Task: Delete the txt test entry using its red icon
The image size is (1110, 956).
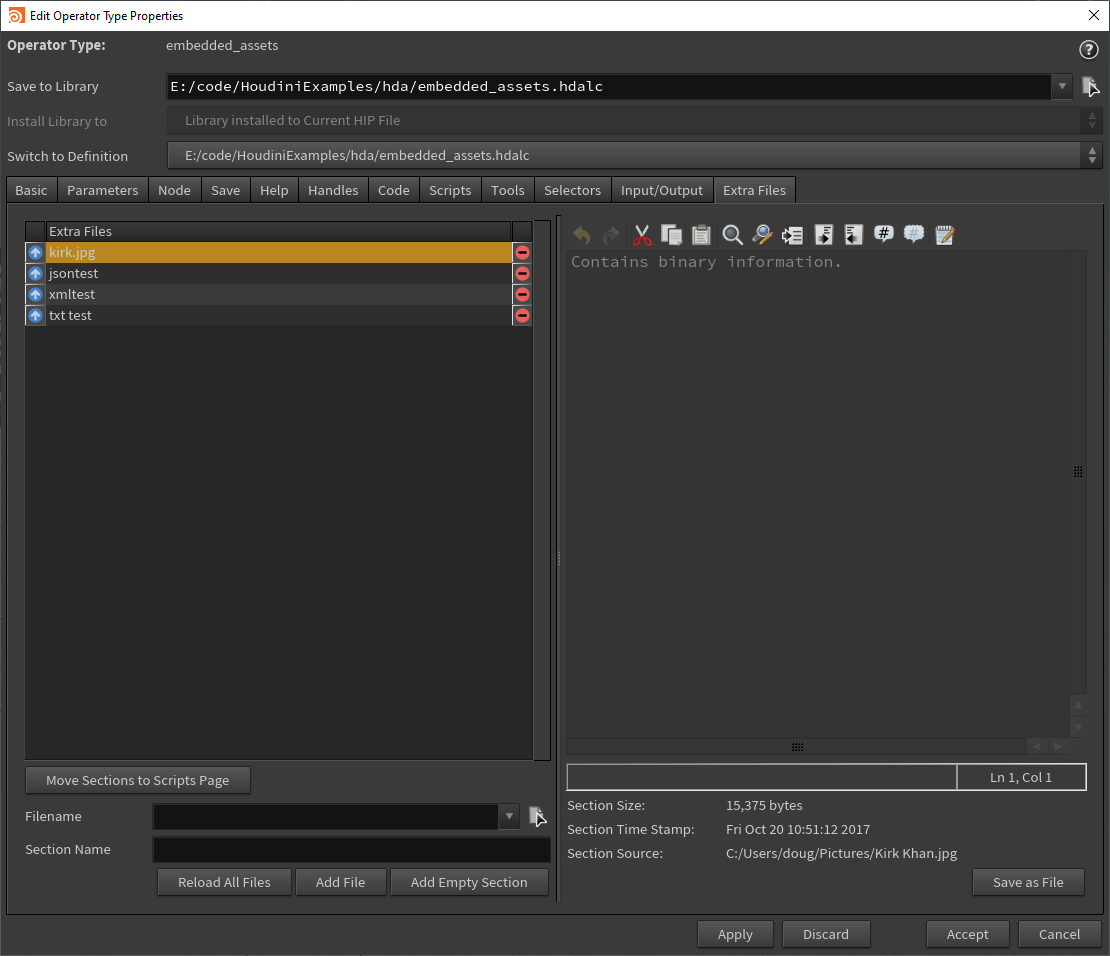Action: (521, 315)
